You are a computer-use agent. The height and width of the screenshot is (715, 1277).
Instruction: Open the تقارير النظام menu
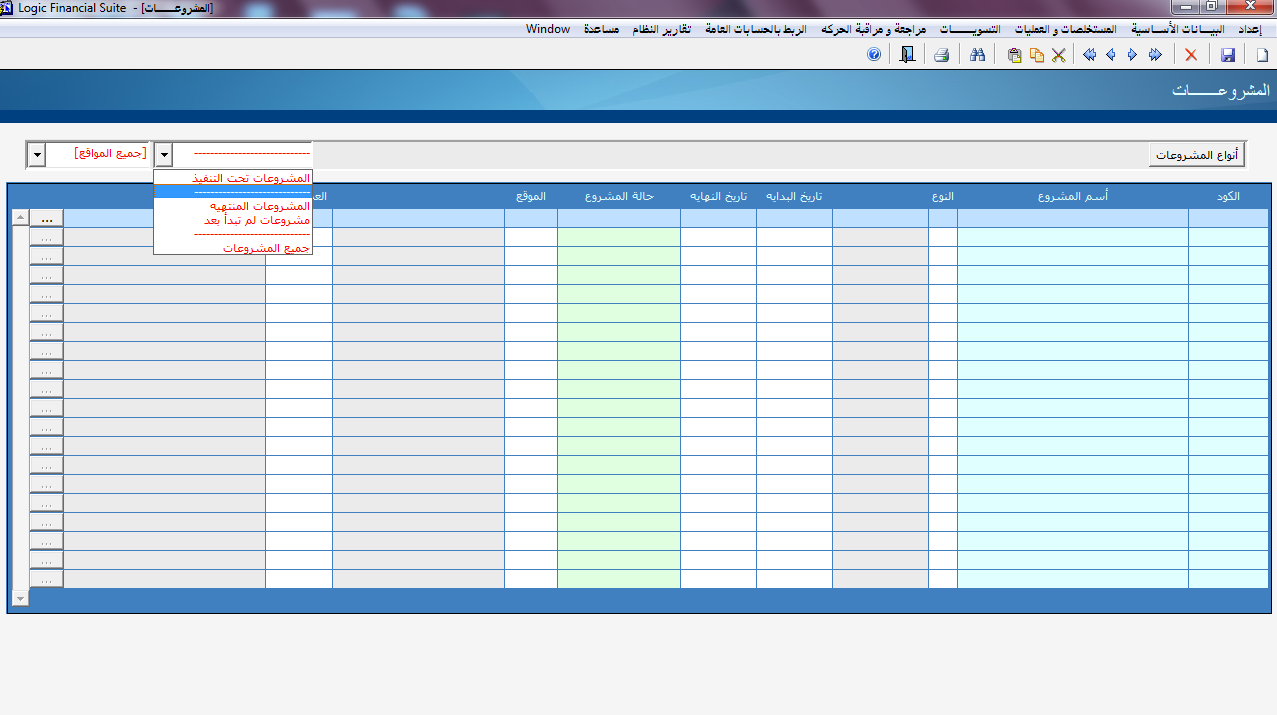(x=661, y=29)
